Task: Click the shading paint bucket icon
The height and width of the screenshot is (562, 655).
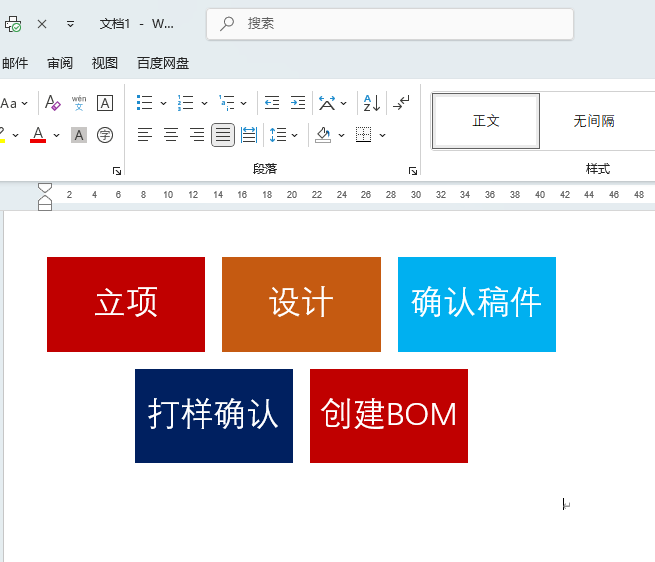Action: [x=323, y=135]
